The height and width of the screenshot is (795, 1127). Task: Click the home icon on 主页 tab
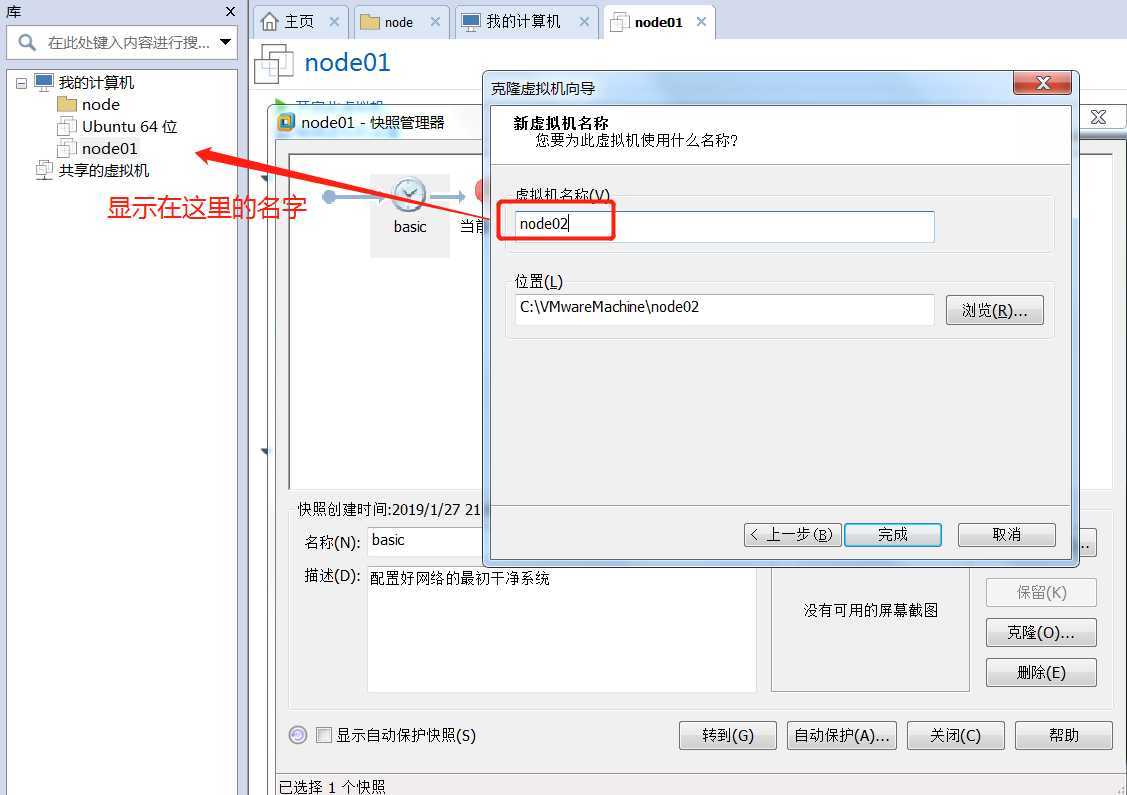coord(270,22)
